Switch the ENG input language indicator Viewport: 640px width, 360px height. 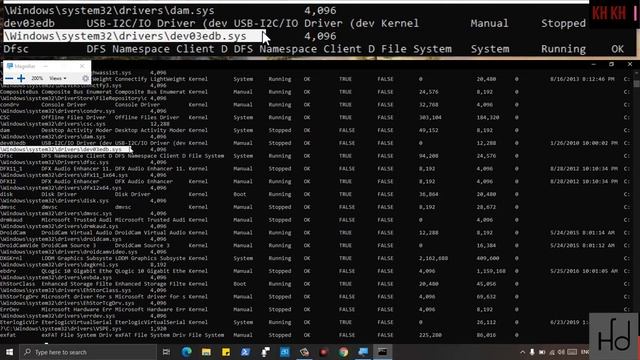point(584,352)
